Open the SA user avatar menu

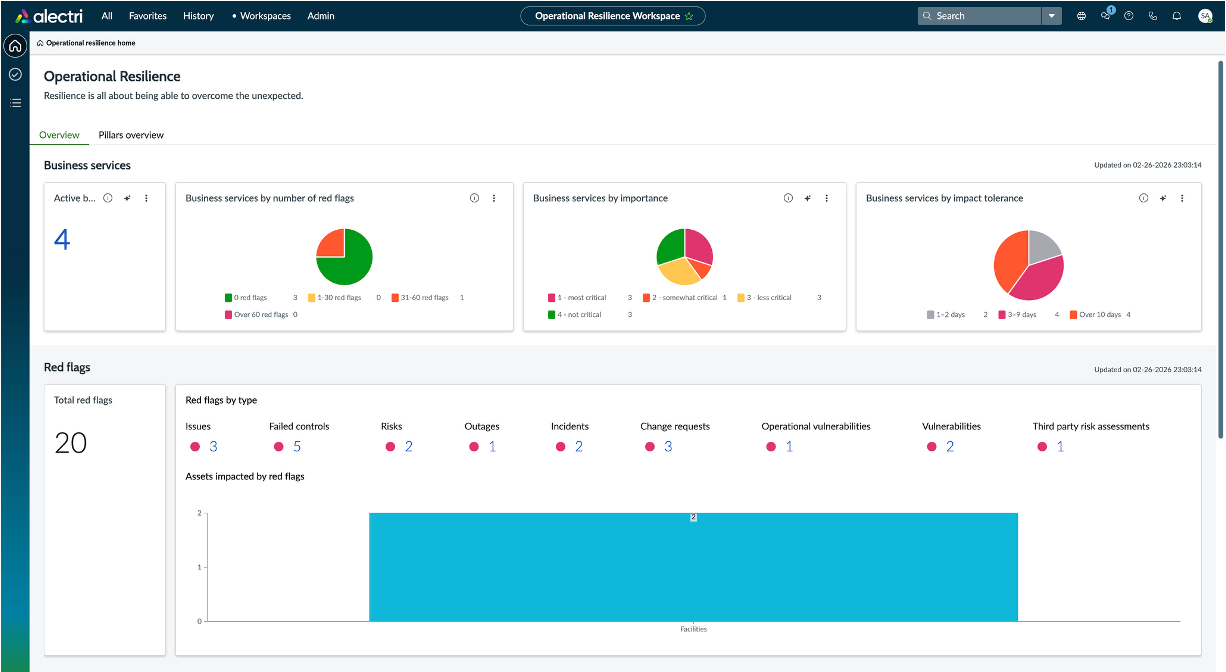(x=1205, y=16)
